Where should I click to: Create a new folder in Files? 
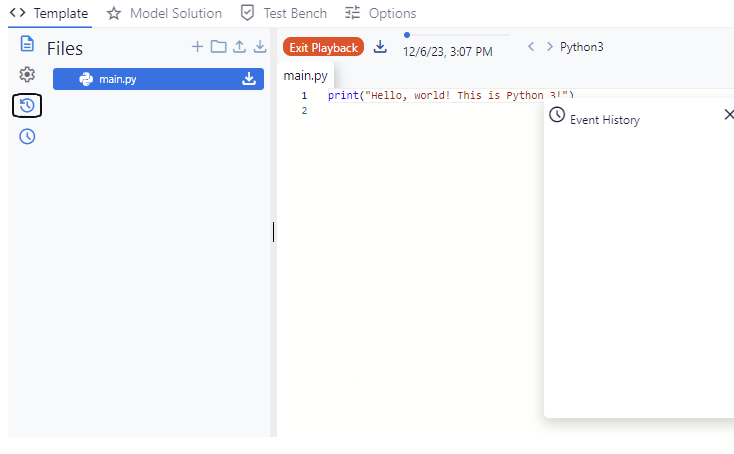pyautogui.click(x=218, y=47)
